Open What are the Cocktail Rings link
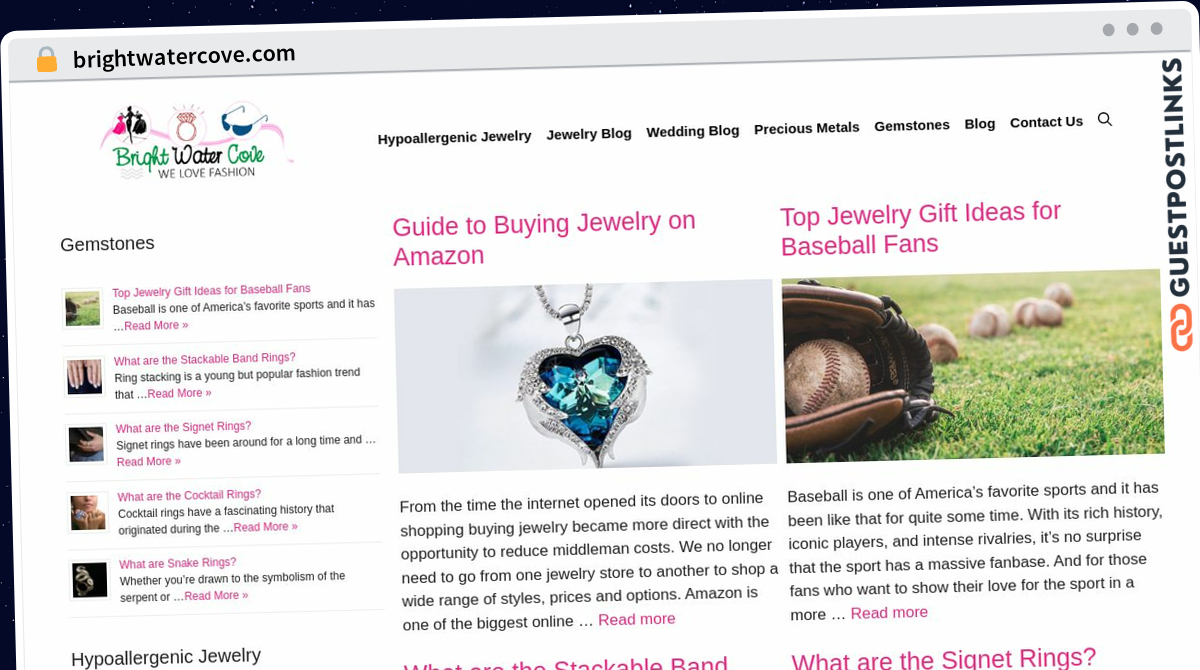 189,495
